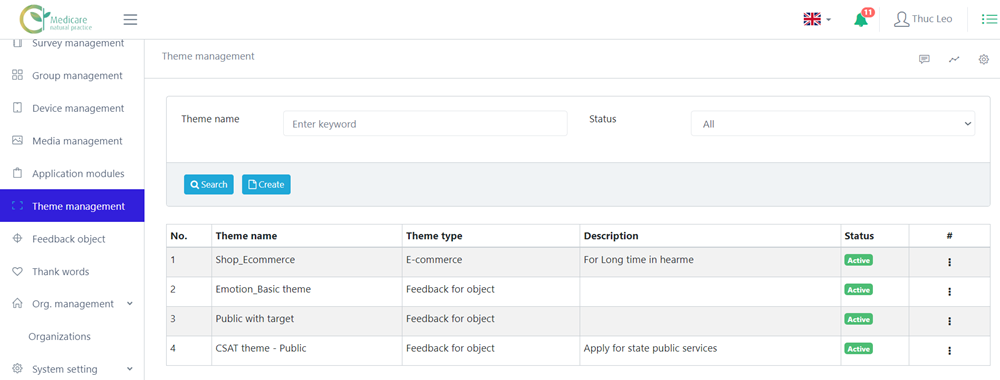Open Organizations submenu item
Viewport: 1000px width, 380px height.
point(59,337)
